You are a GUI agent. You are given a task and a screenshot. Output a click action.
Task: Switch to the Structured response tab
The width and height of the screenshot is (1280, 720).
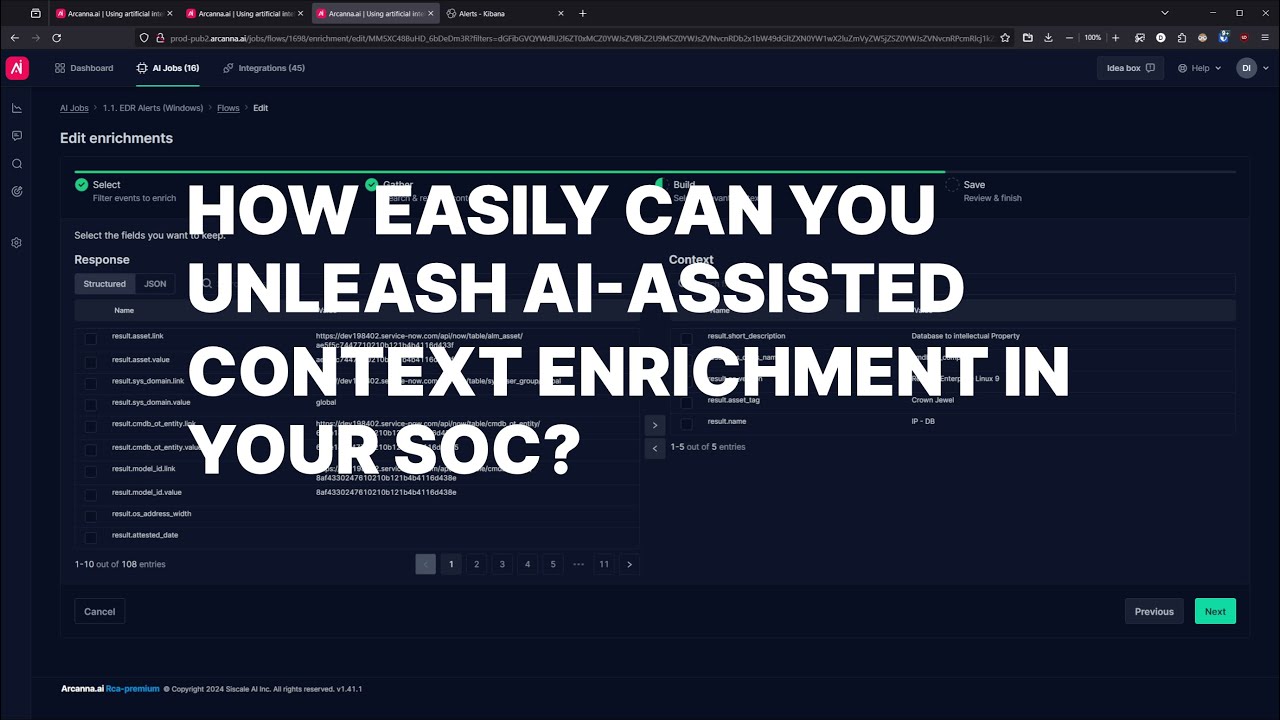pos(105,284)
